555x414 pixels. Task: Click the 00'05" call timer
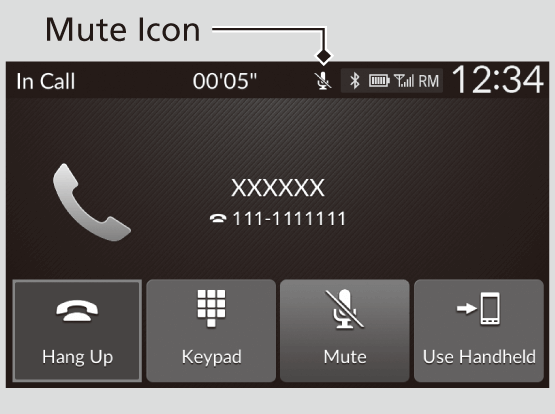(x=225, y=81)
